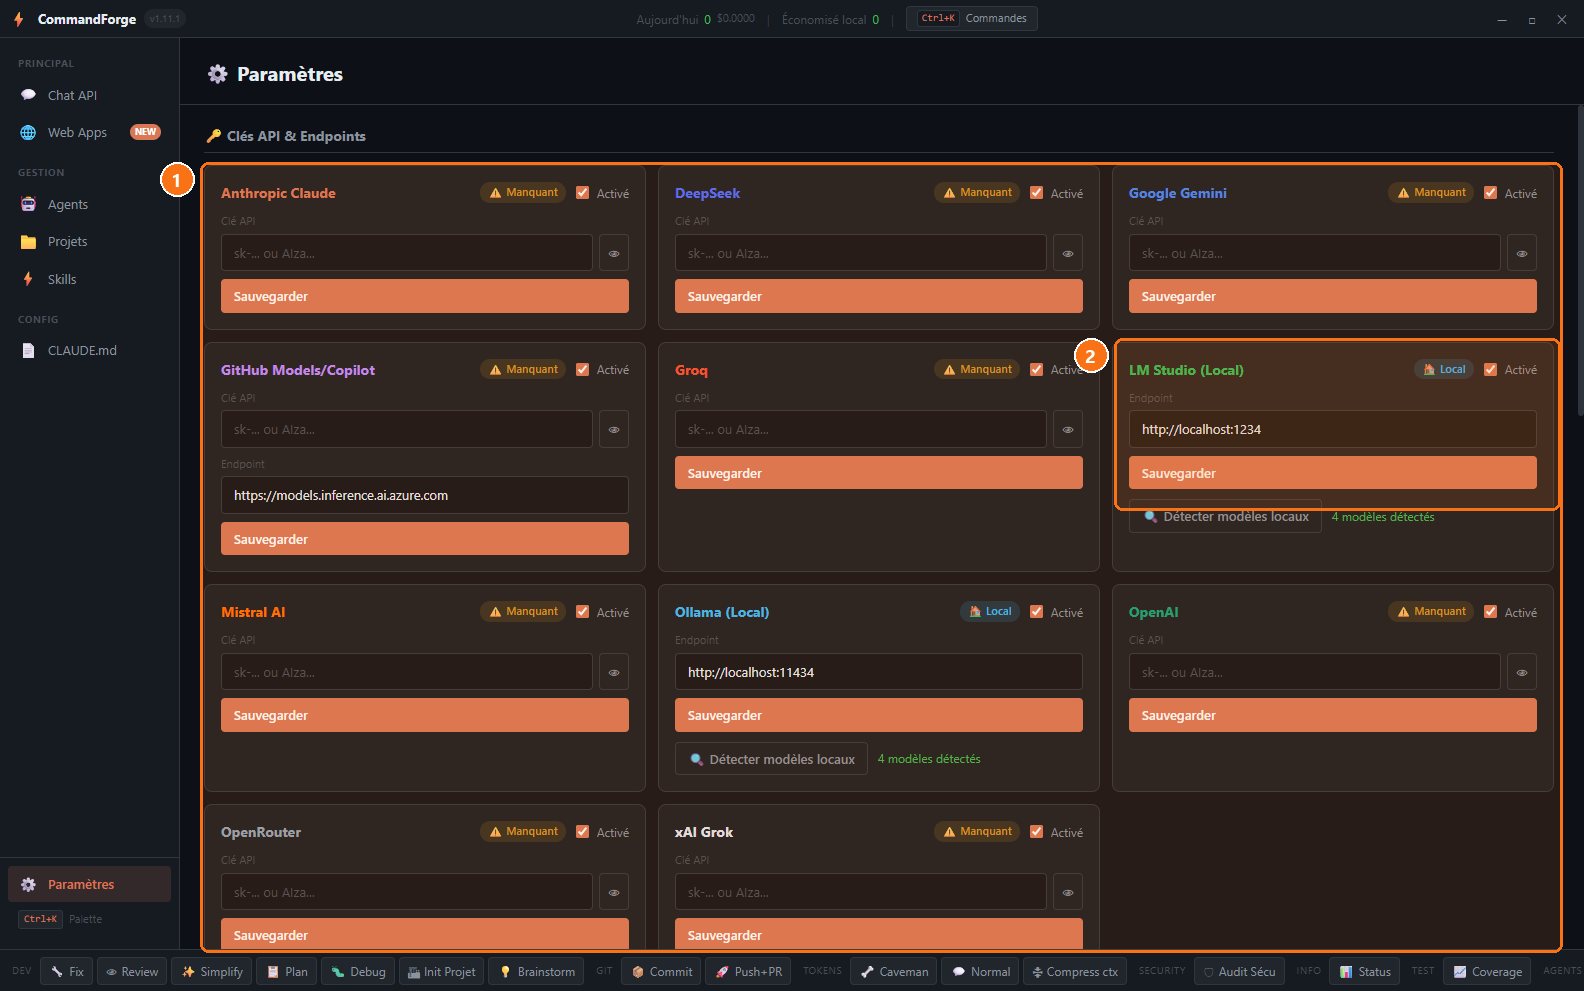
Task: Run the Fix command in bottom bar
Action: pyautogui.click(x=67, y=972)
